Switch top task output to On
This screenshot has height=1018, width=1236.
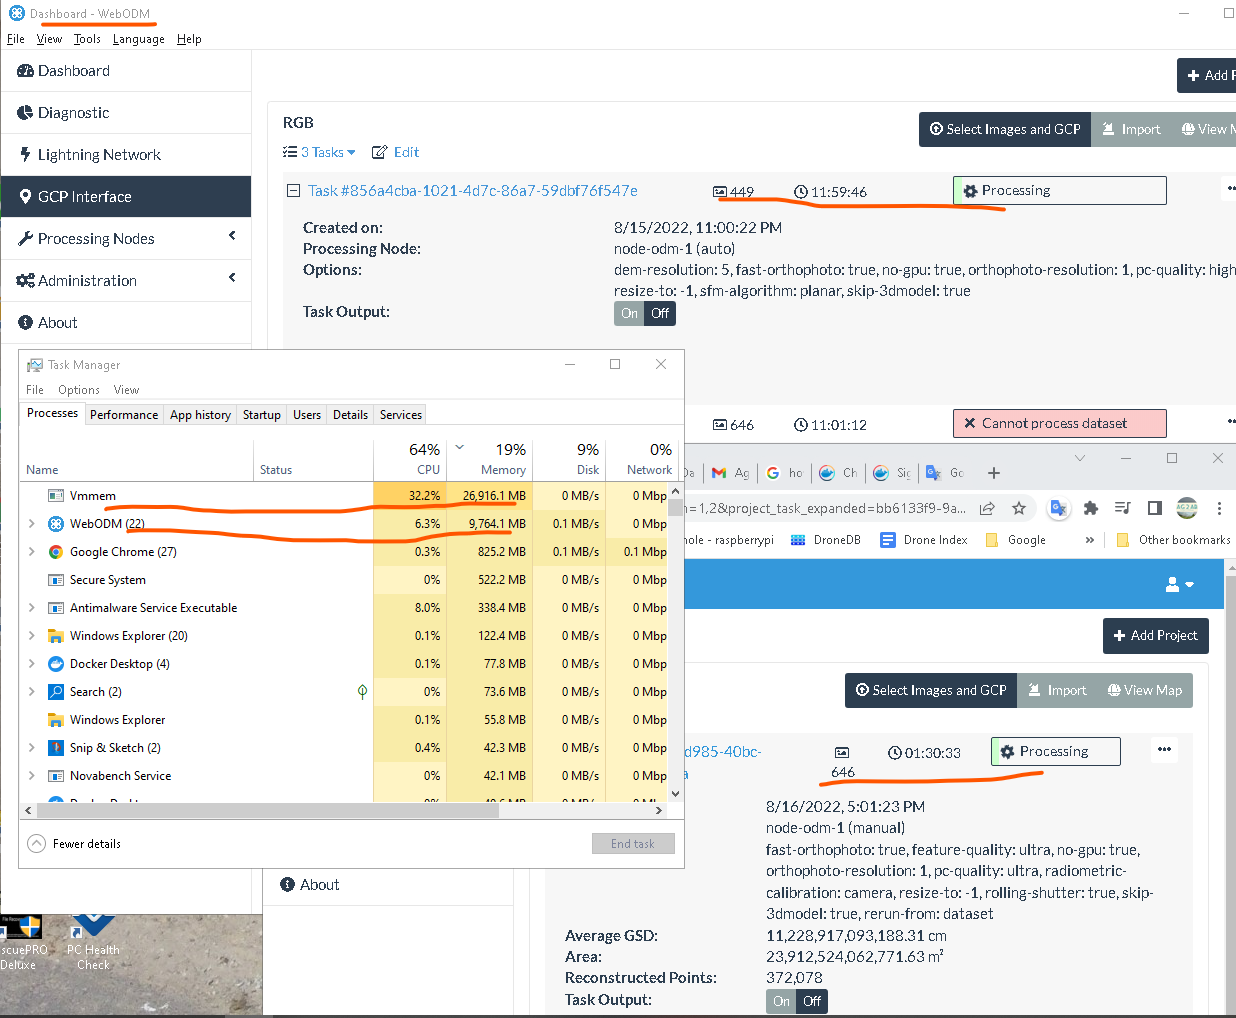(629, 313)
